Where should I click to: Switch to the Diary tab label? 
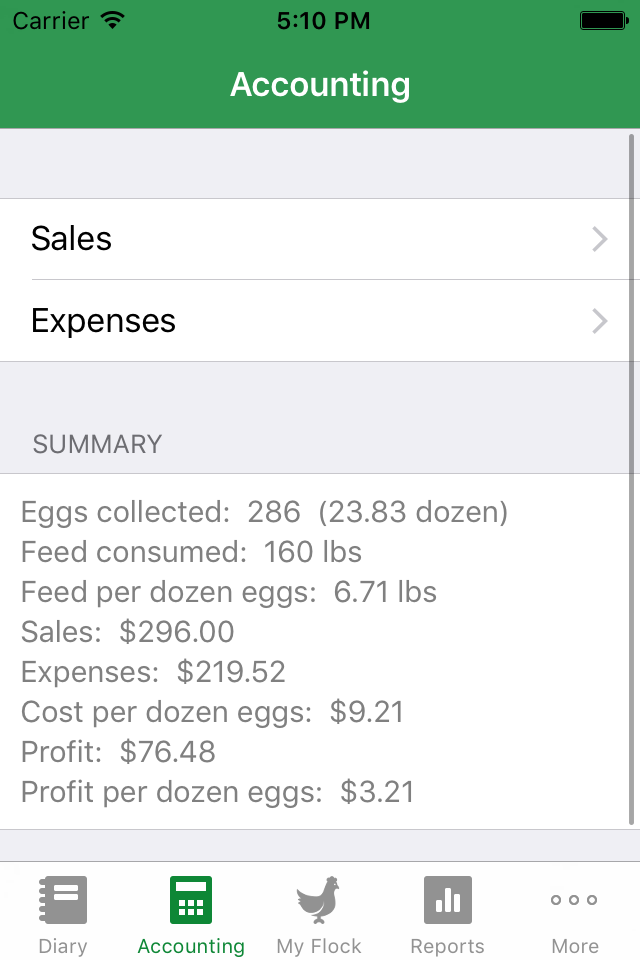coord(63,946)
